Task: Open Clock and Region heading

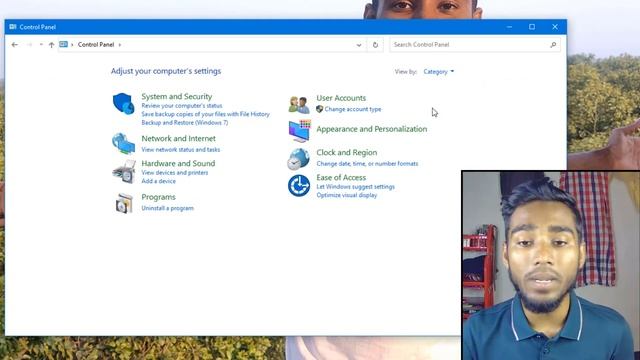Action: [347, 152]
